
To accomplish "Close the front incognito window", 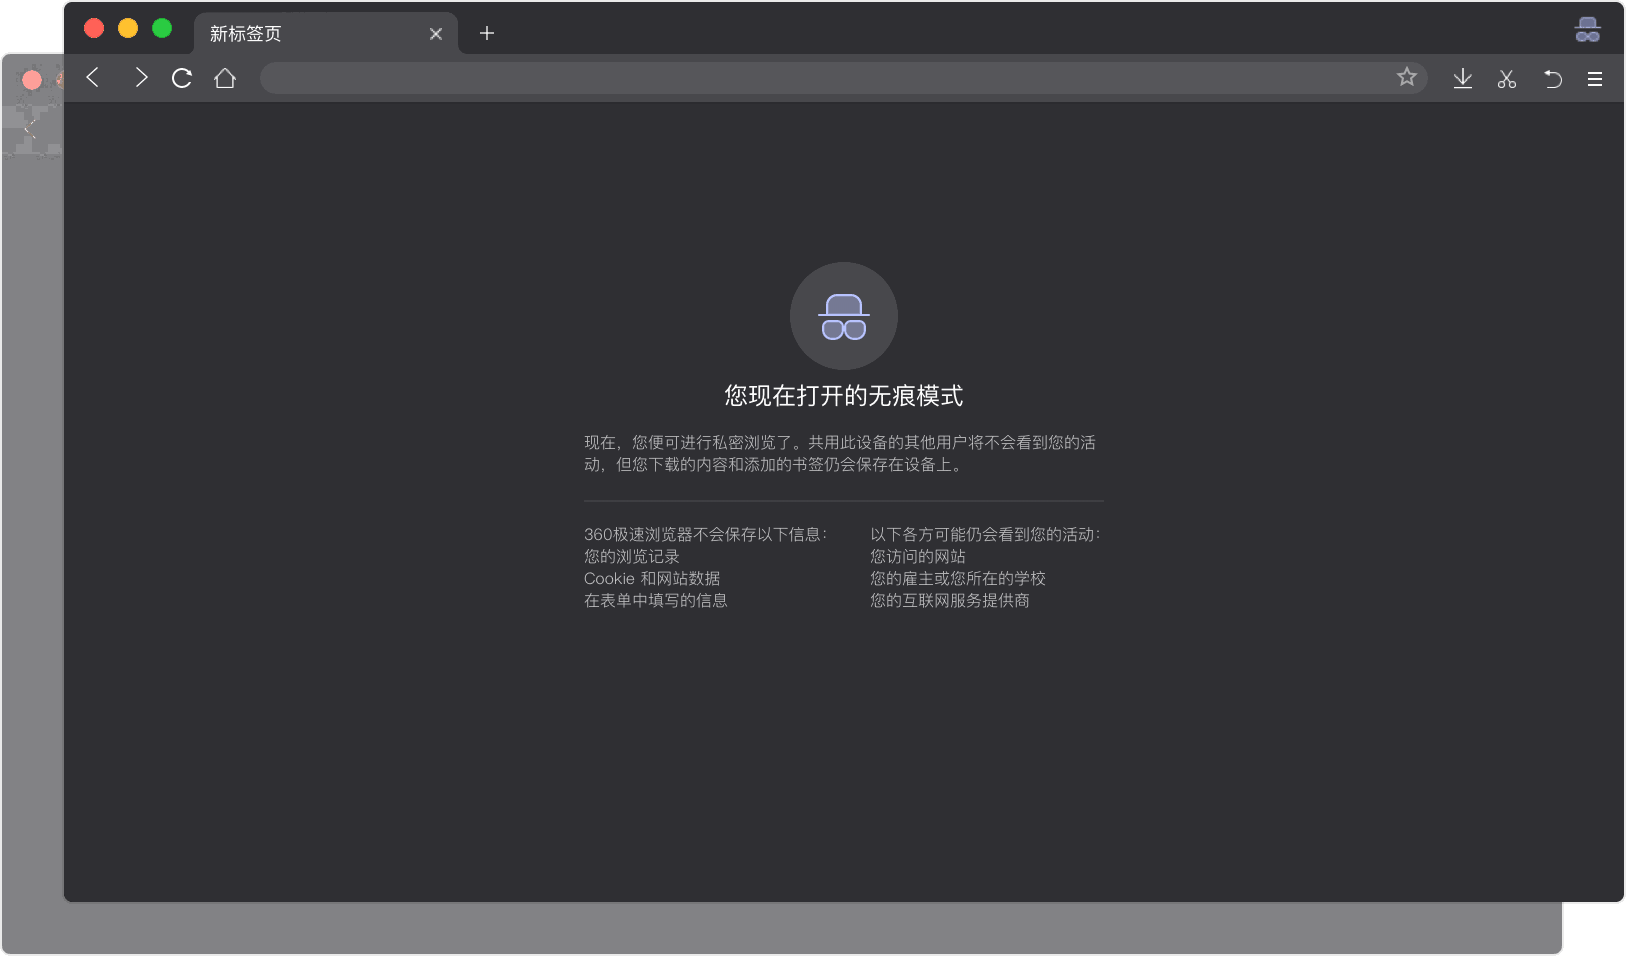I will 94,28.
